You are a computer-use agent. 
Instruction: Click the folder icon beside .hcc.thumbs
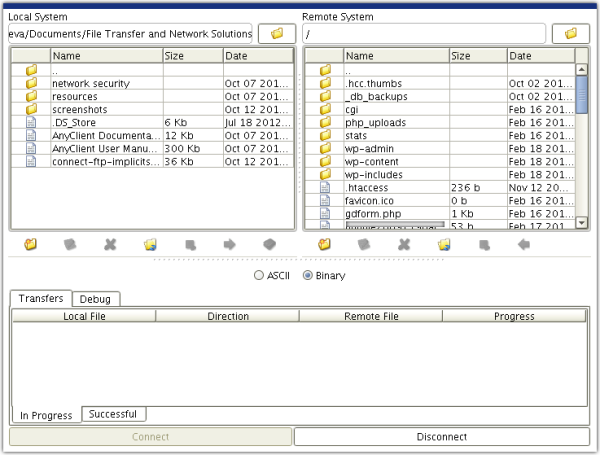[x=325, y=83]
